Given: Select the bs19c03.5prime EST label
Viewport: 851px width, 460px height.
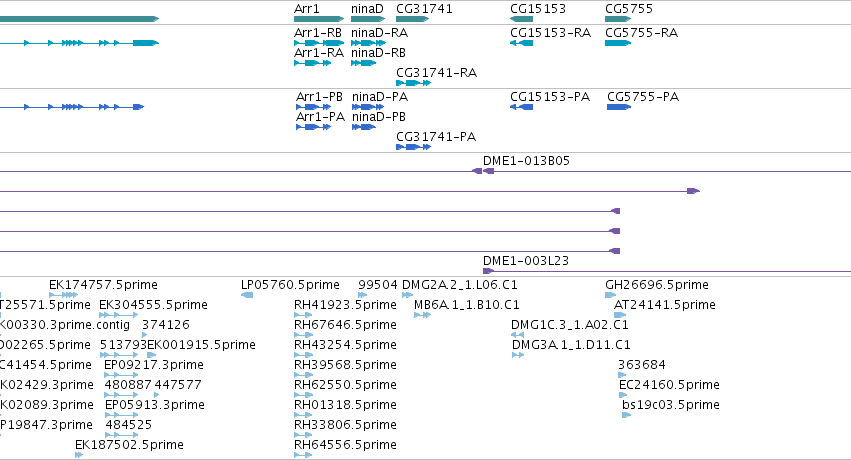Looking at the screenshot, I should tap(671, 405).
